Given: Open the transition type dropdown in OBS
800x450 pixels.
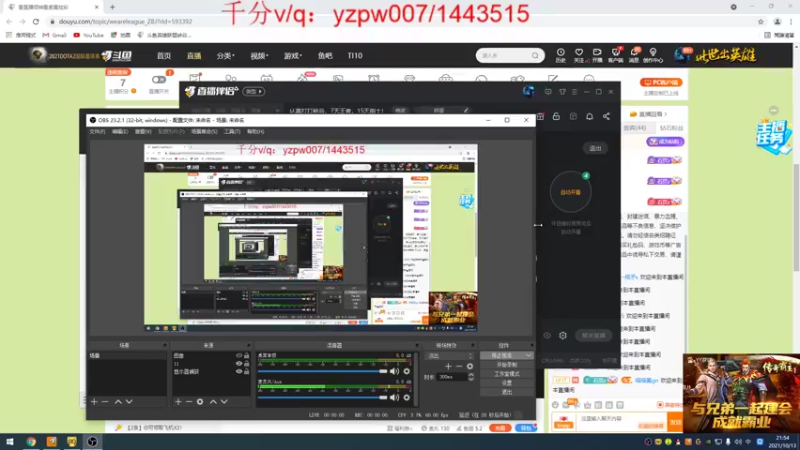Looking at the screenshot, I should [x=450, y=356].
